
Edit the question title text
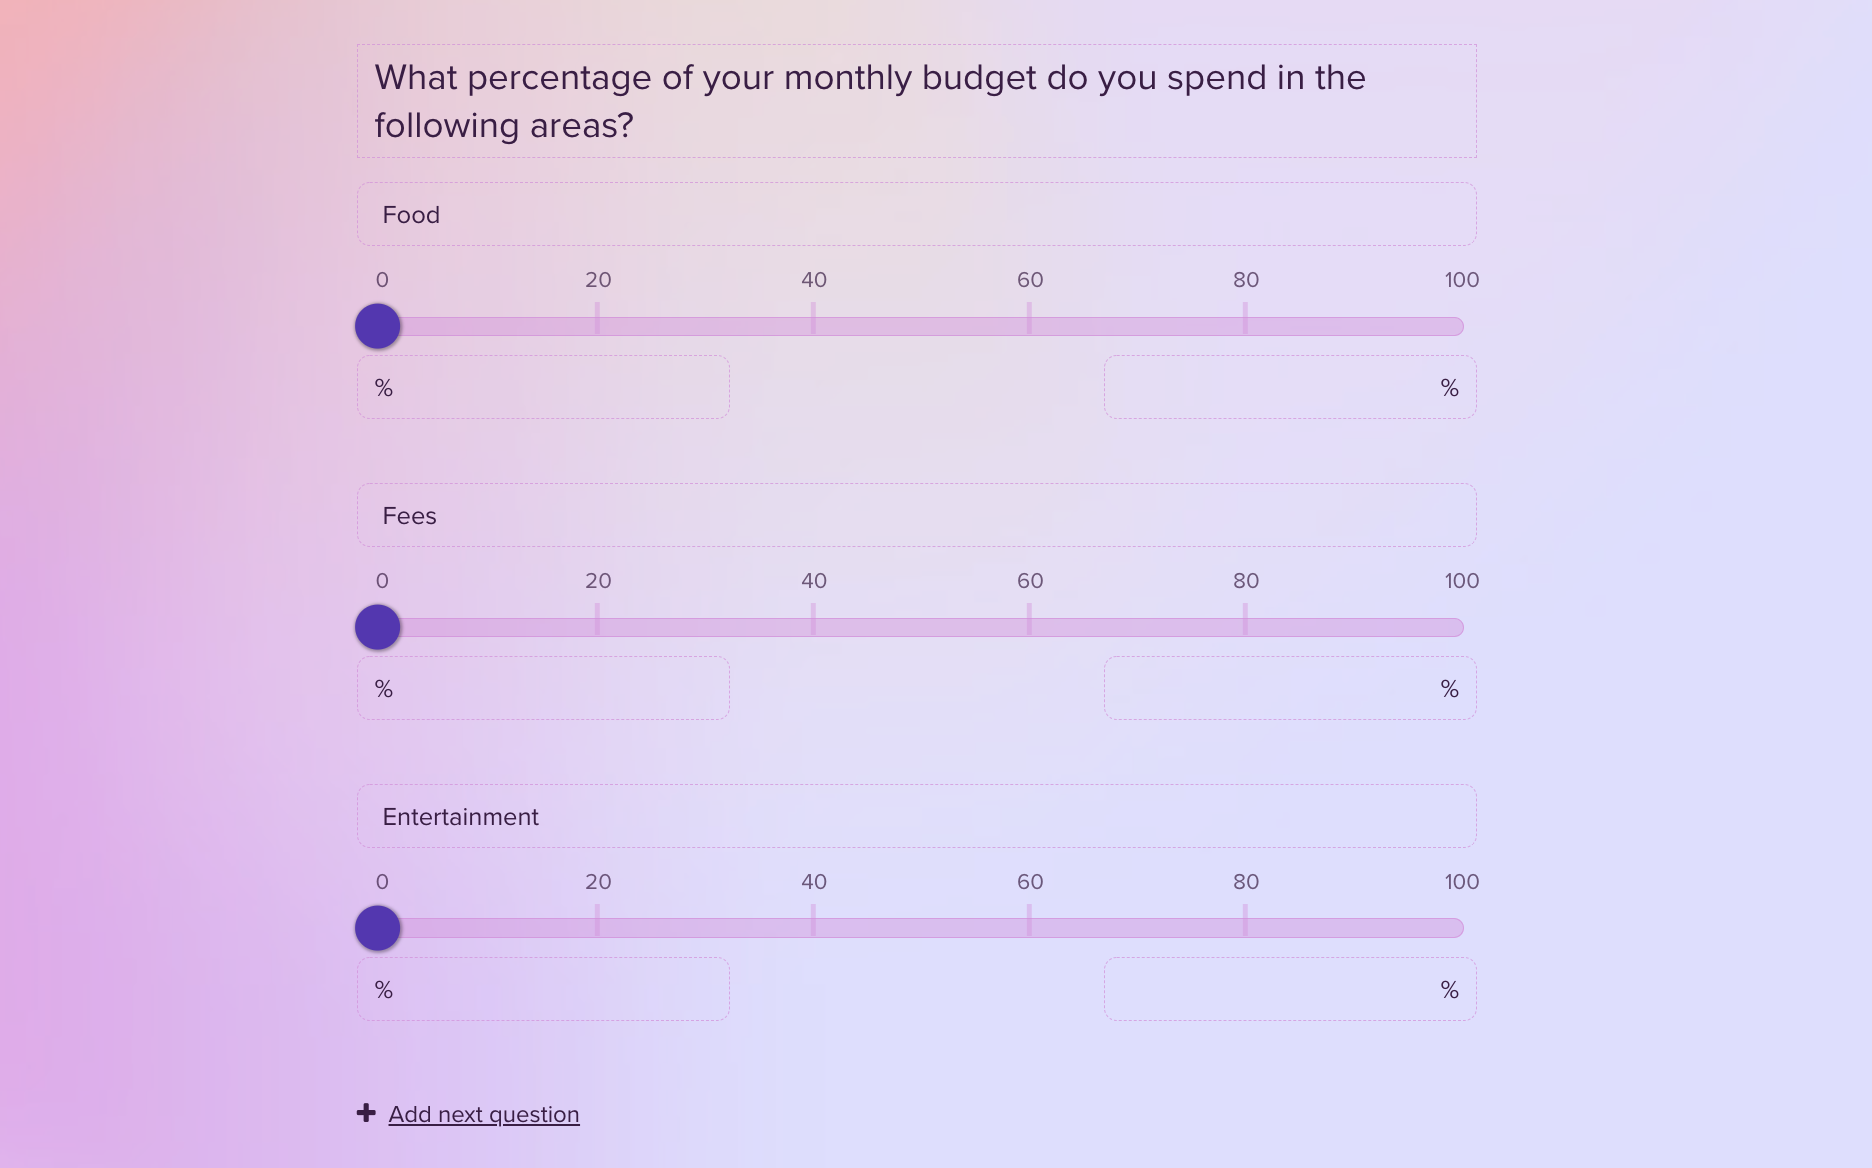point(870,100)
